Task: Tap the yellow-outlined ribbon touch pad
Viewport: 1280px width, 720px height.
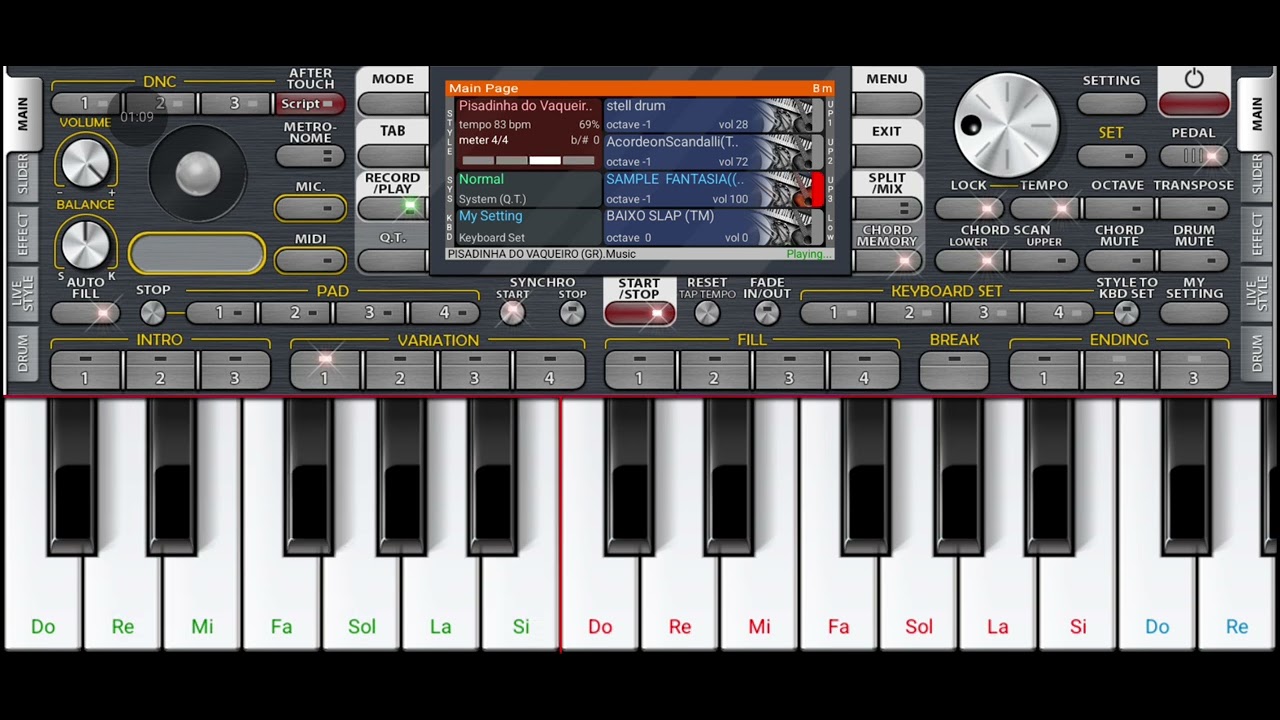Action: tap(197, 254)
